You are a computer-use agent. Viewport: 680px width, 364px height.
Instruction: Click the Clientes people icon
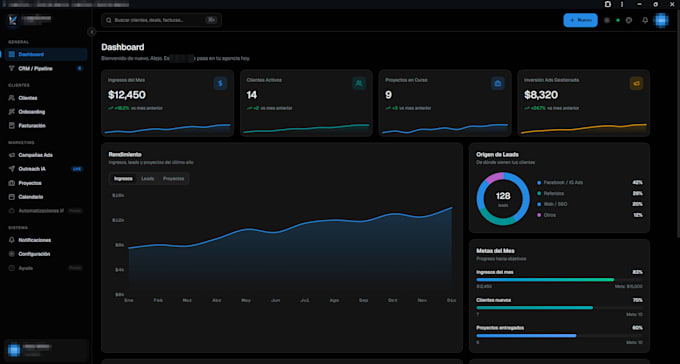click(12, 98)
